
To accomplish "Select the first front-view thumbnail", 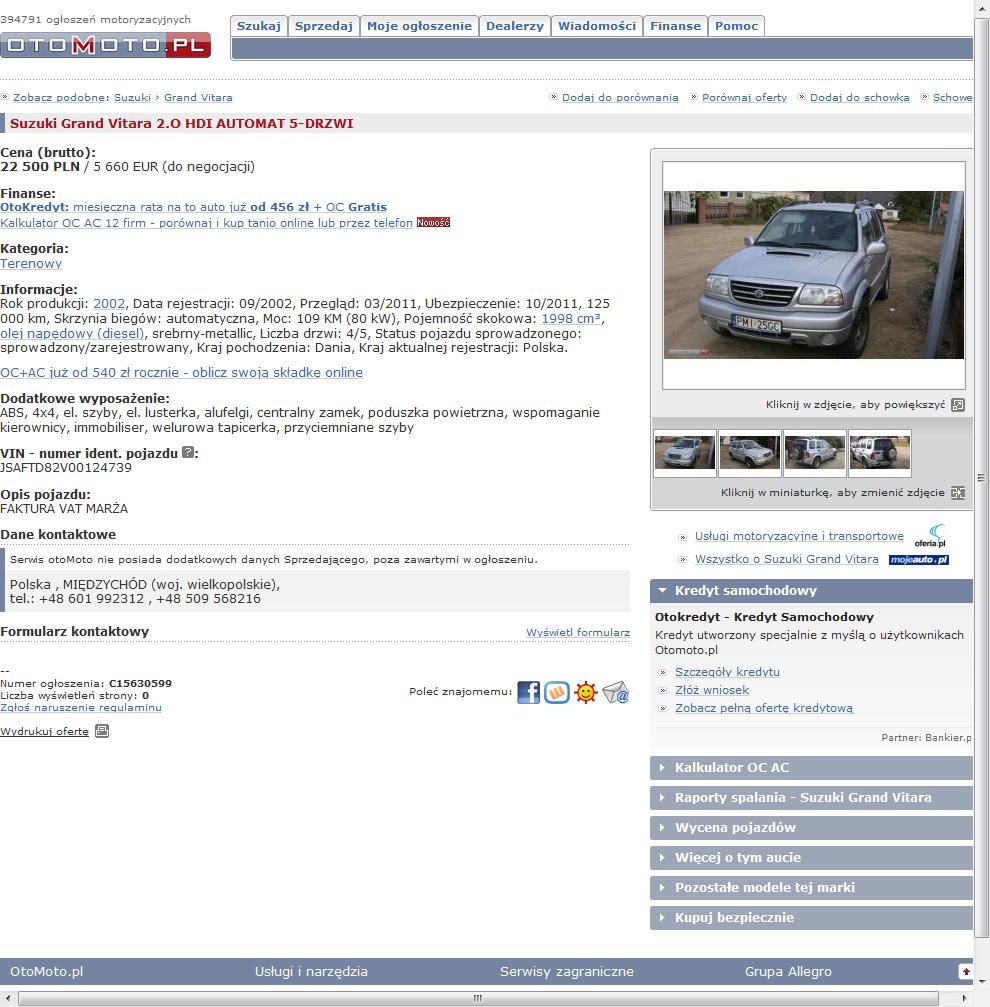I will point(684,453).
